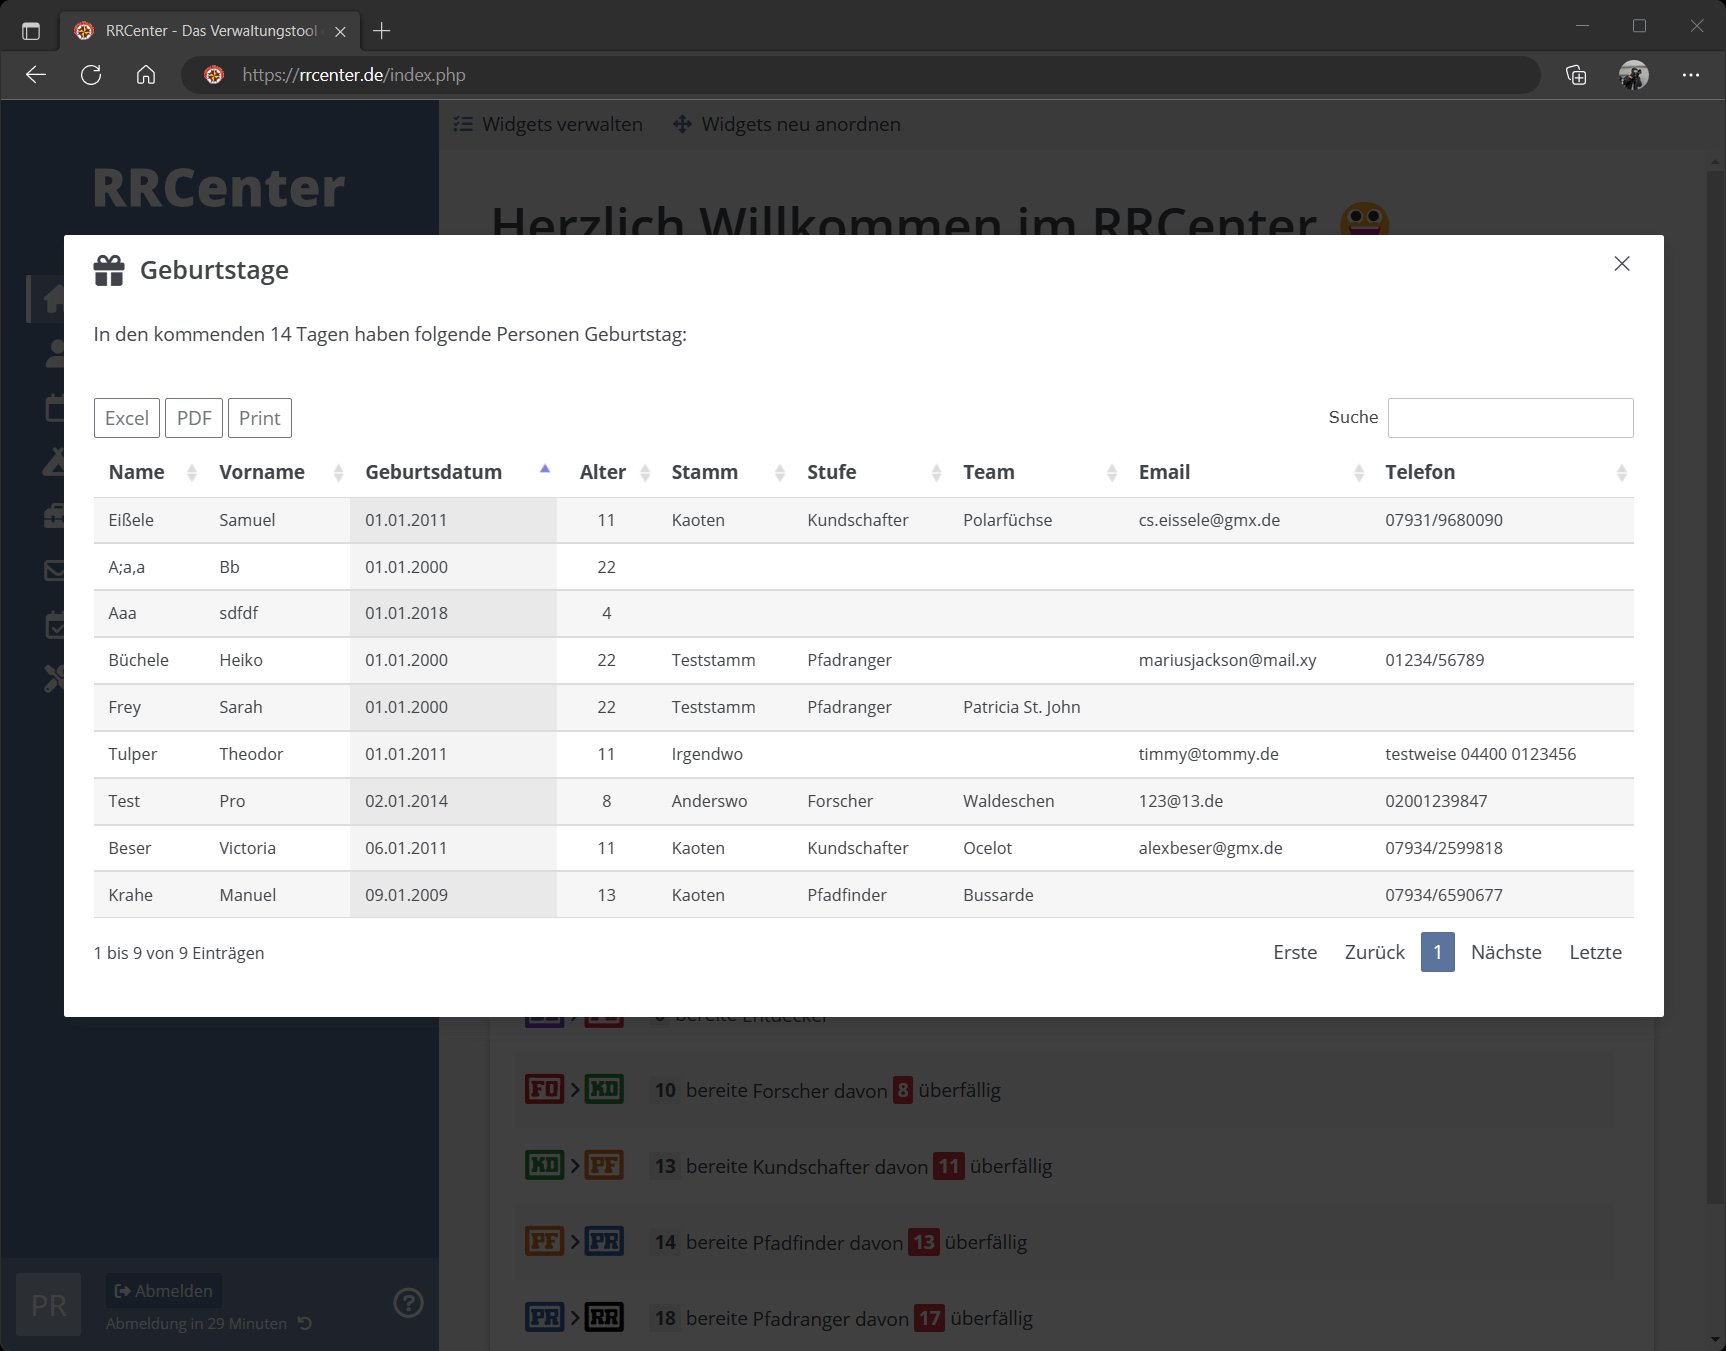The image size is (1726, 1351).
Task: Open the browser home page icon
Action: click(146, 75)
